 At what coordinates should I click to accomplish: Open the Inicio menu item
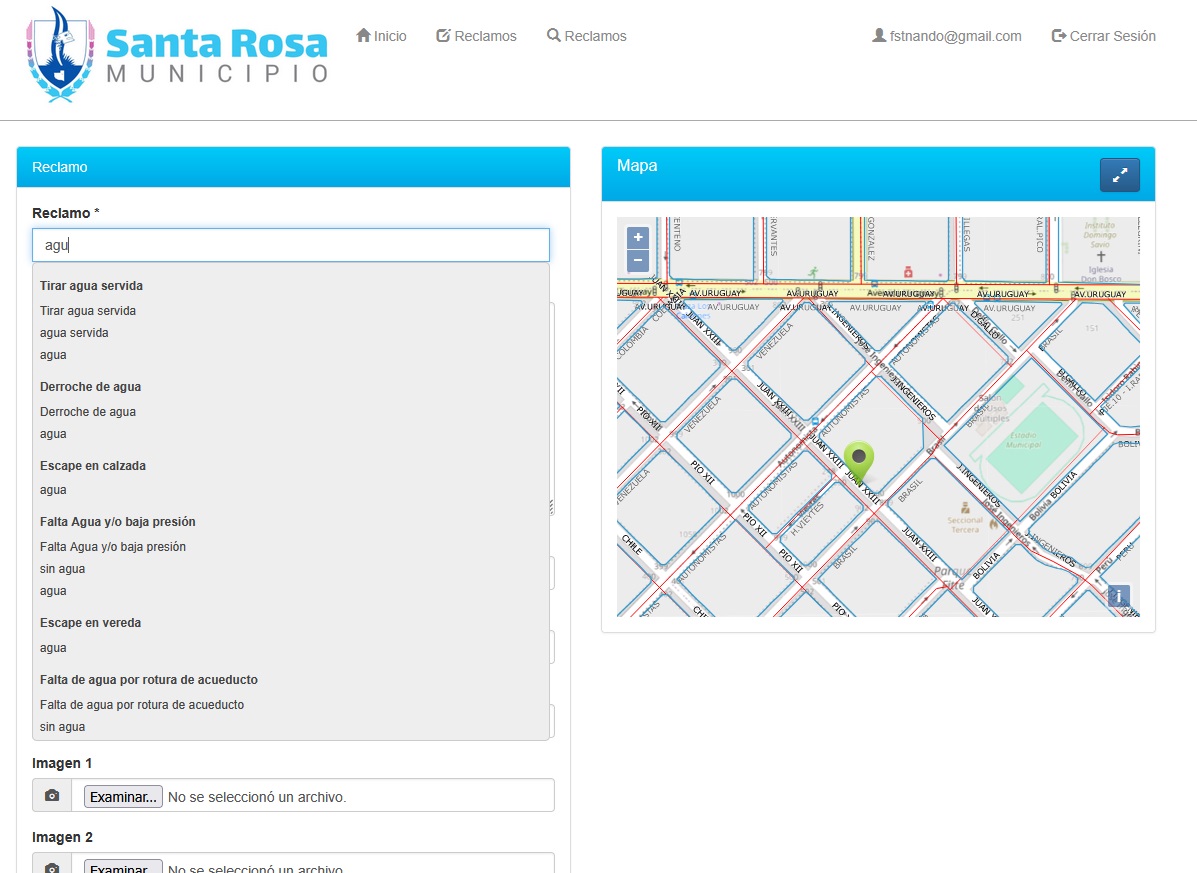382,35
